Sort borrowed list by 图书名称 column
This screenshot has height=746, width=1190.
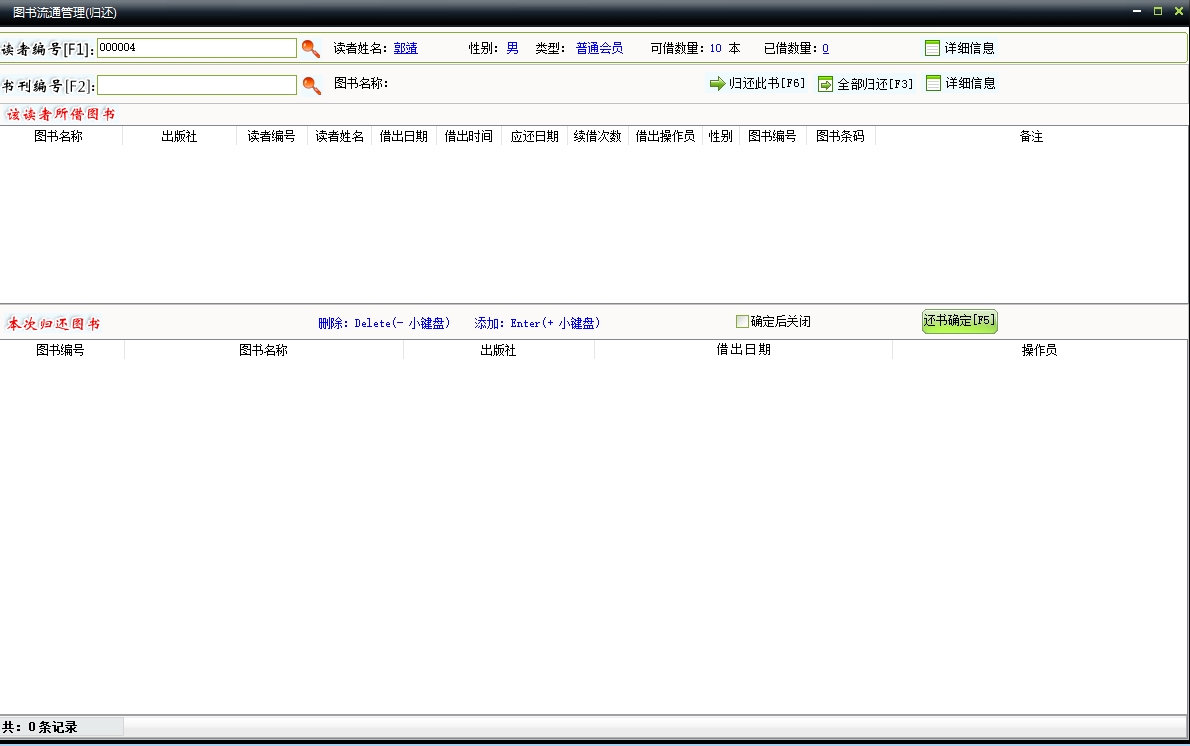[58, 137]
